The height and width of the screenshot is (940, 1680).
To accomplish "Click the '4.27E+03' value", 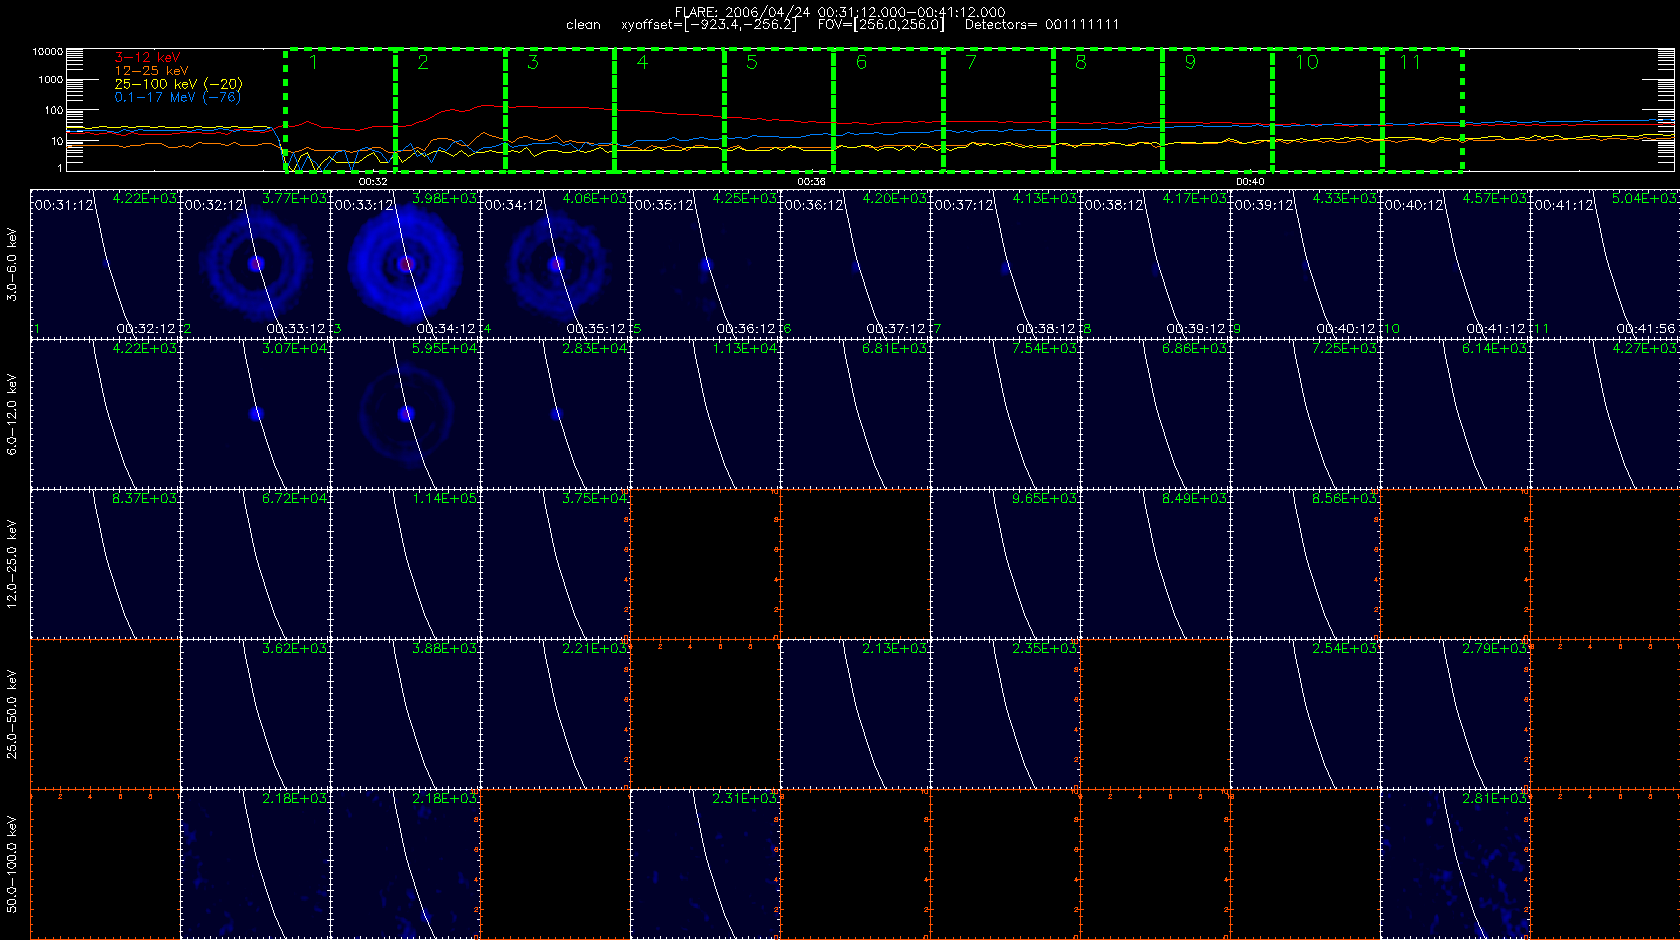I will (x=1645, y=349).
